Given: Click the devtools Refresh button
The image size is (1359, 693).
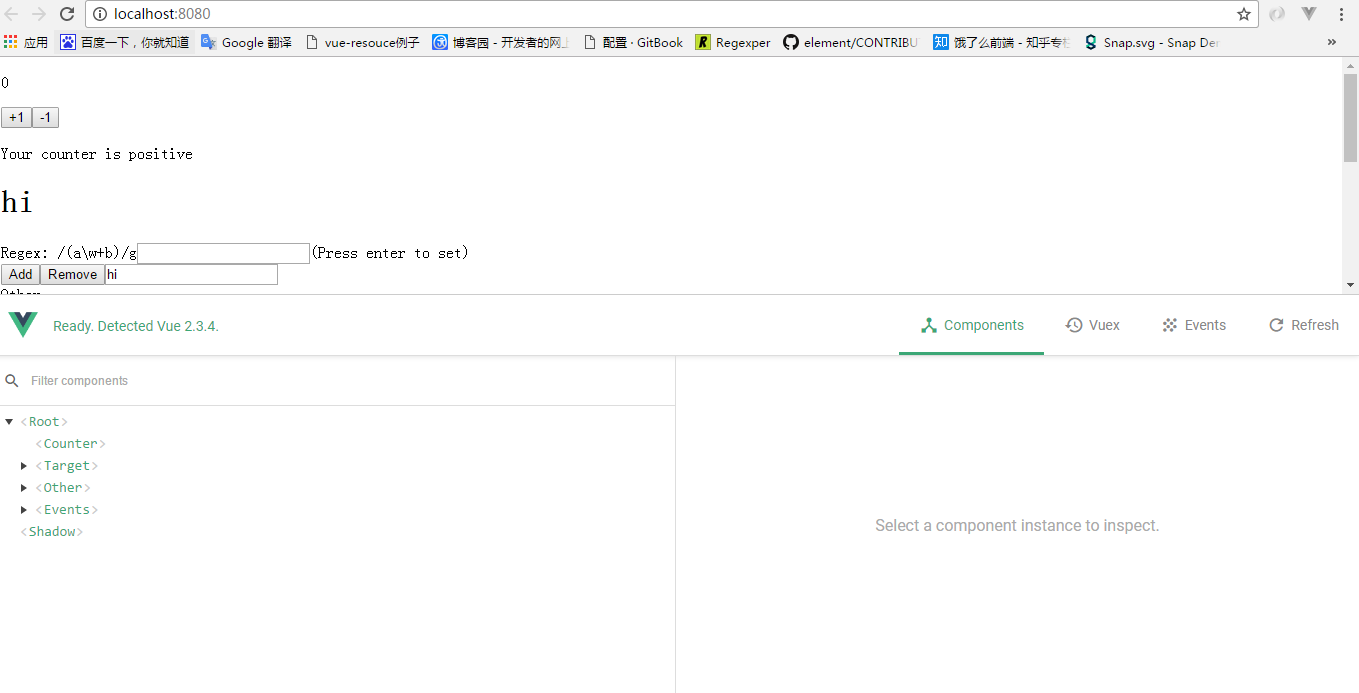Looking at the screenshot, I should click(x=1303, y=325).
